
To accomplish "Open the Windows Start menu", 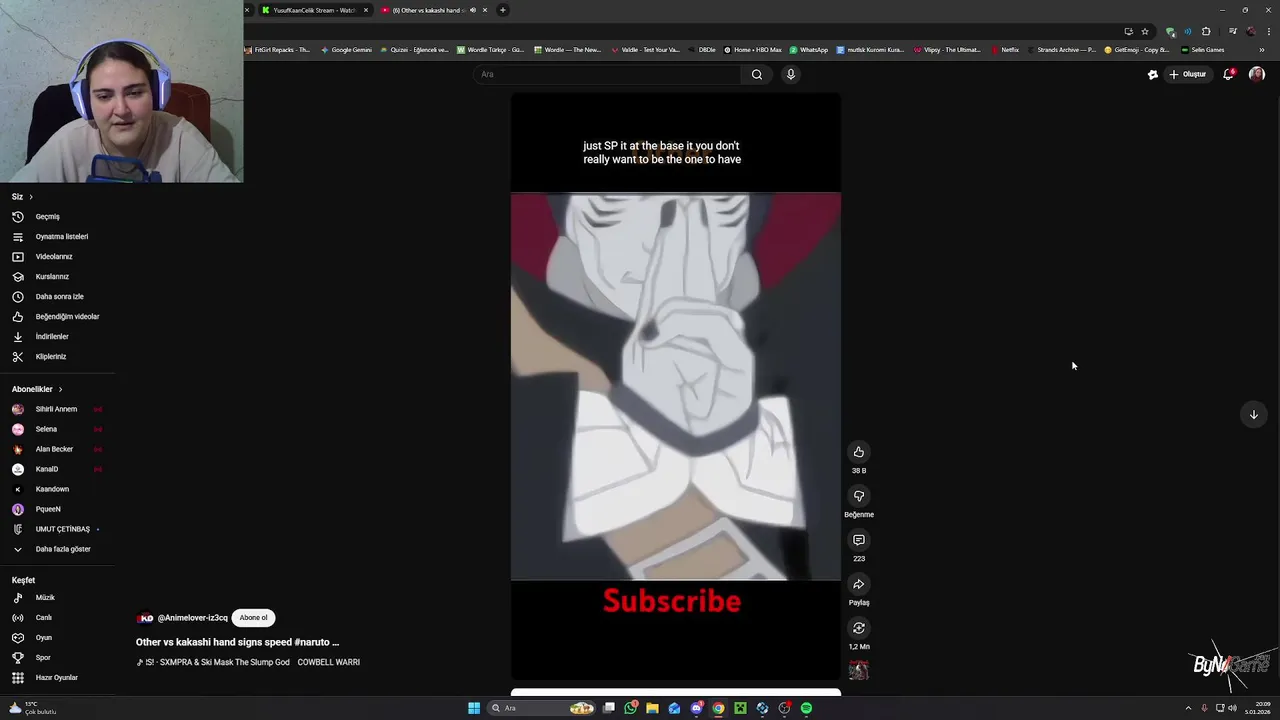I will pyautogui.click(x=474, y=708).
